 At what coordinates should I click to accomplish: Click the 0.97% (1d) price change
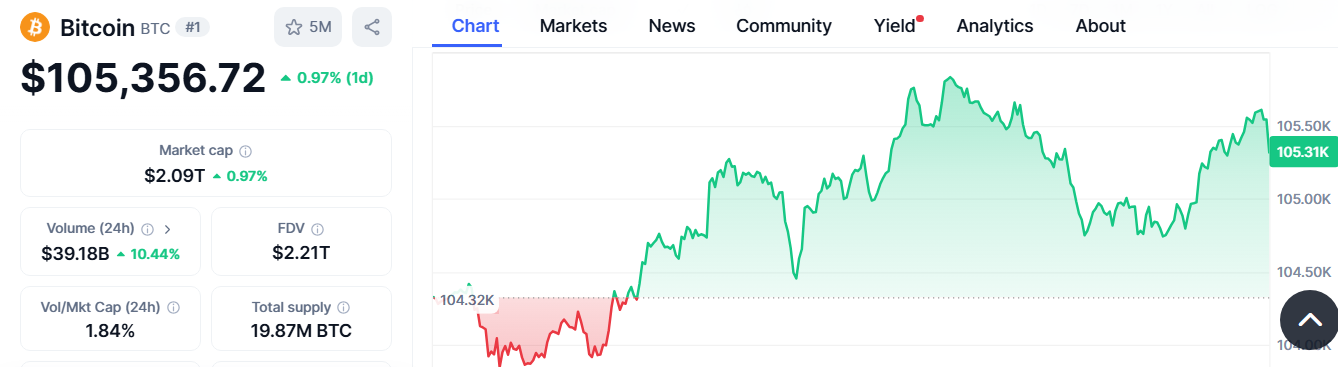click(x=326, y=78)
